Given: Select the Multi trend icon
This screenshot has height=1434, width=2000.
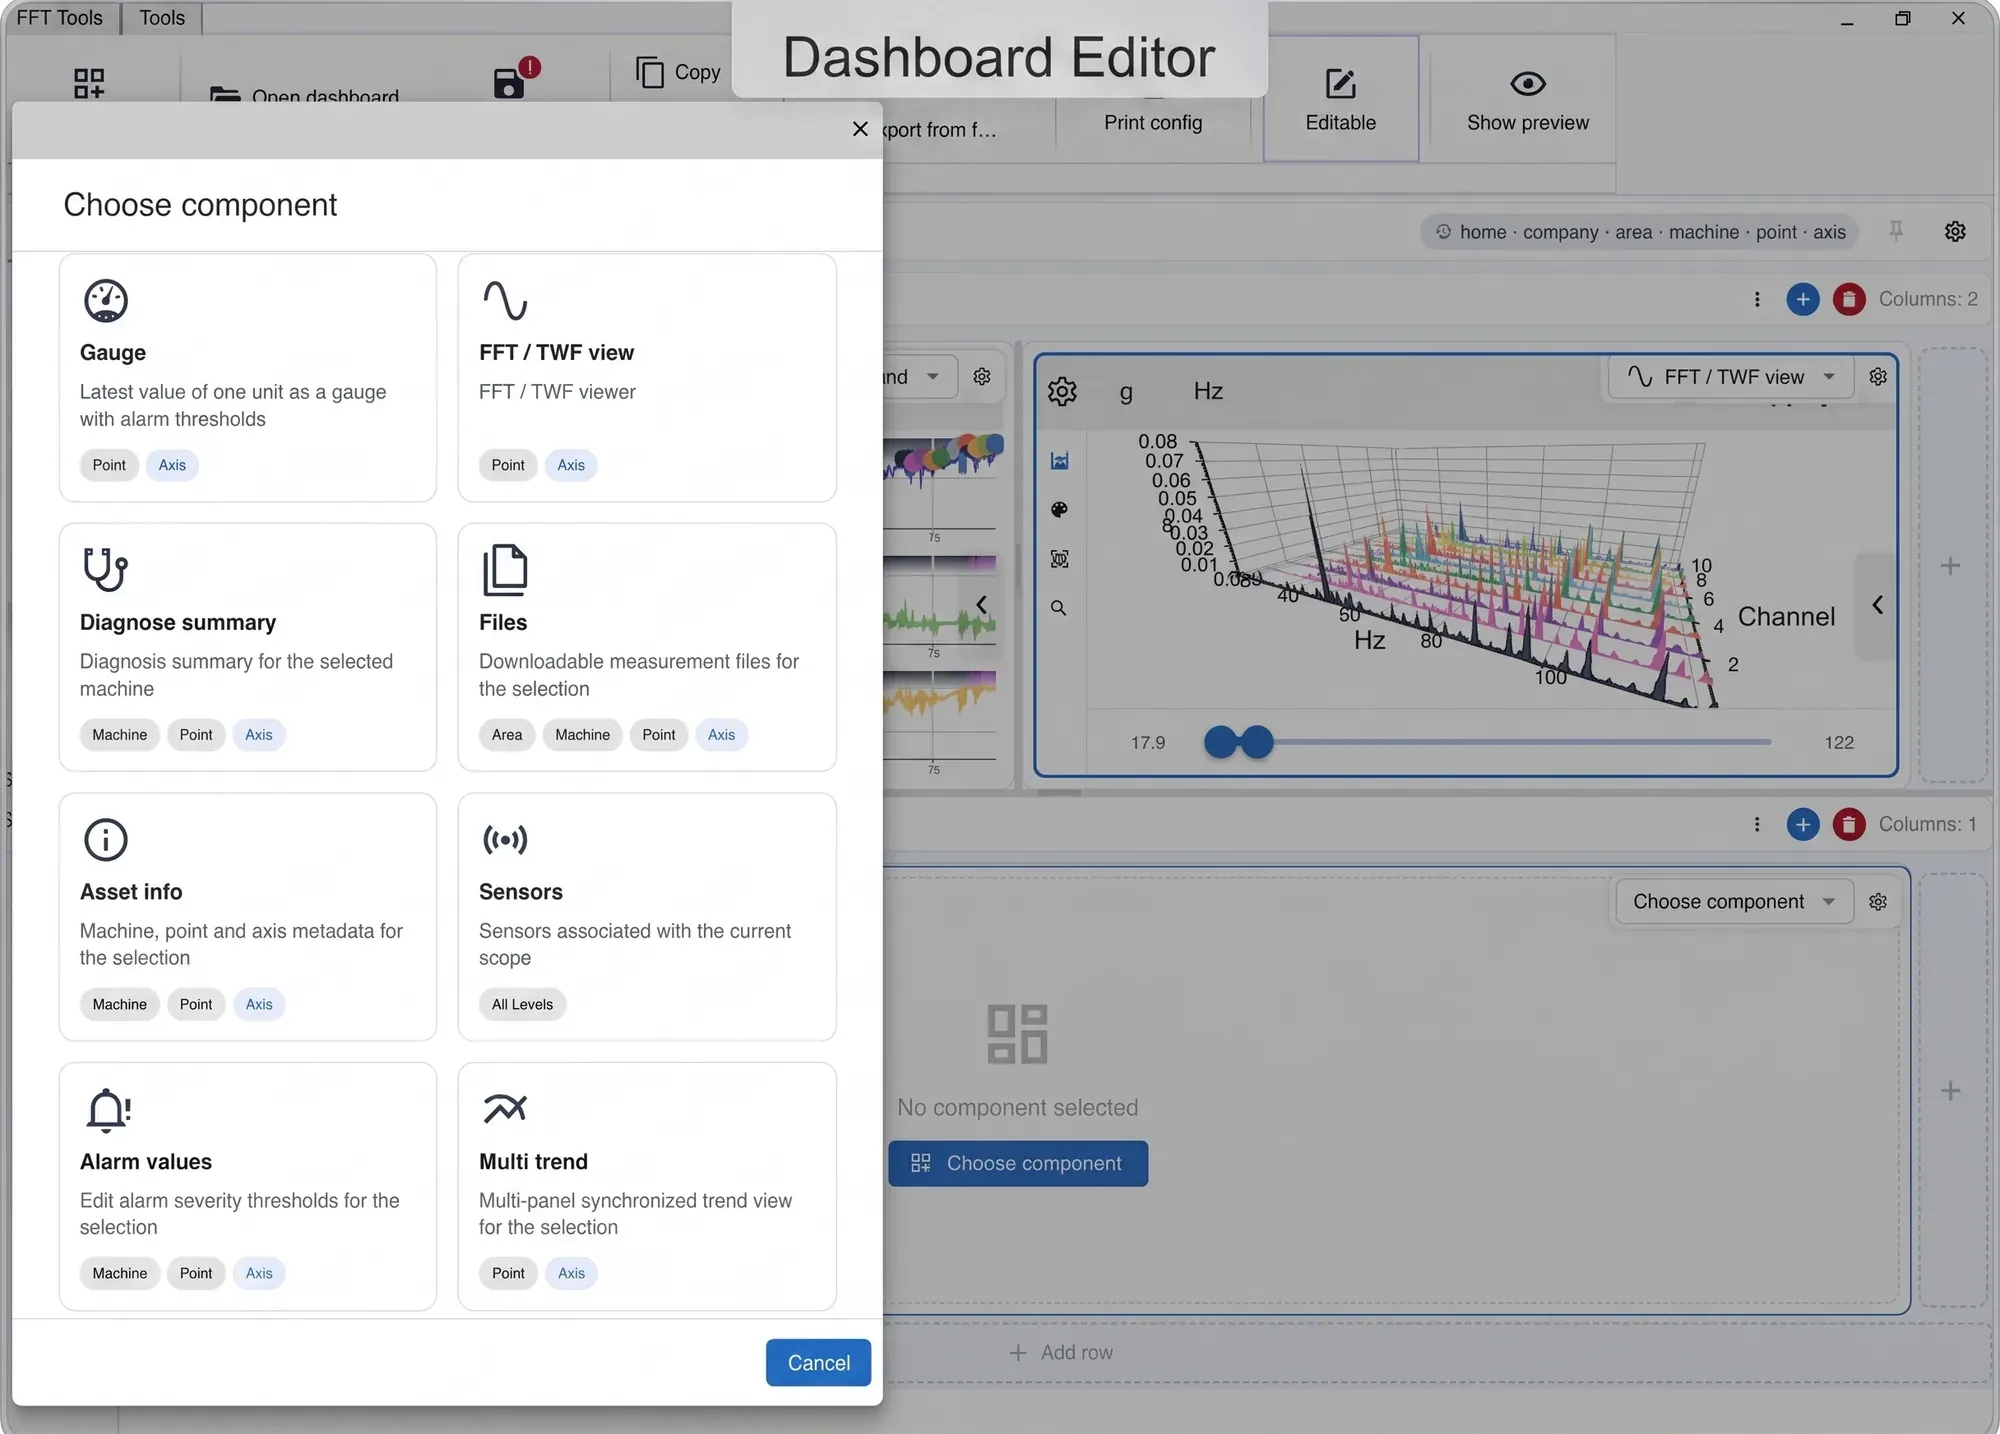Looking at the screenshot, I should tap(505, 1108).
